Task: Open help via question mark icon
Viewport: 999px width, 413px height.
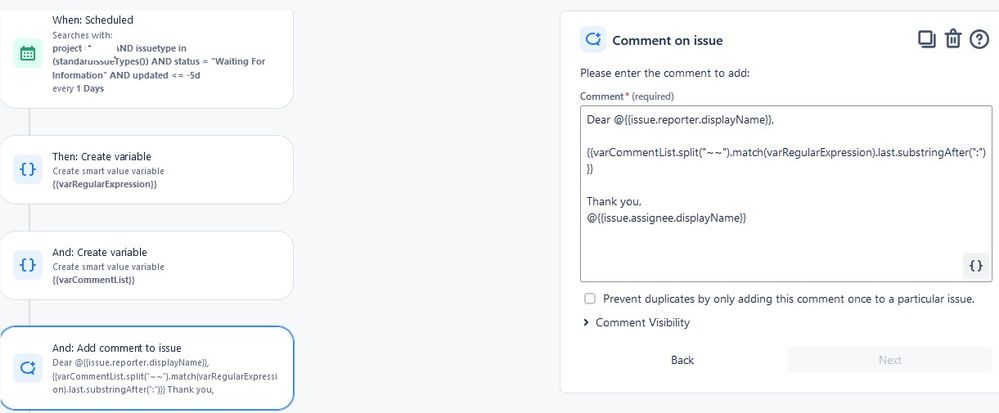Action: pyautogui.click(x=979, y=40)
